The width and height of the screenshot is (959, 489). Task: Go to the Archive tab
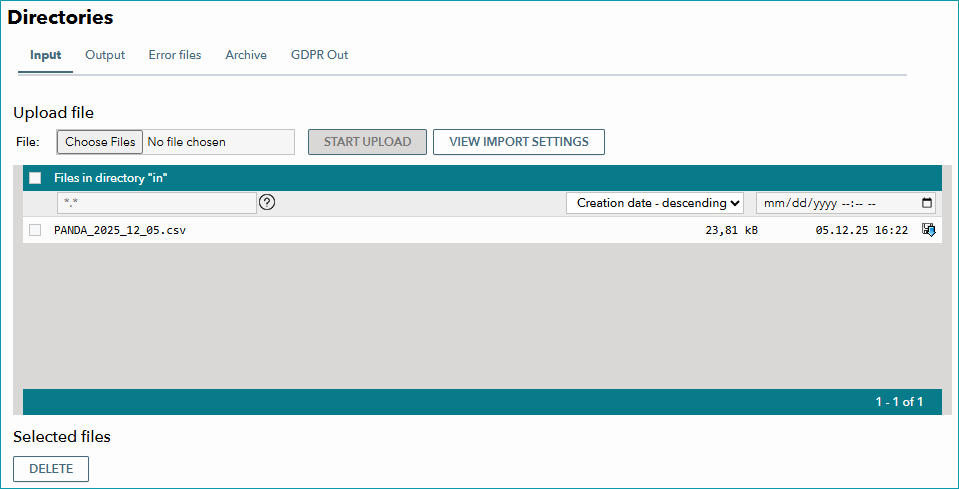click(x=246, y=55)
